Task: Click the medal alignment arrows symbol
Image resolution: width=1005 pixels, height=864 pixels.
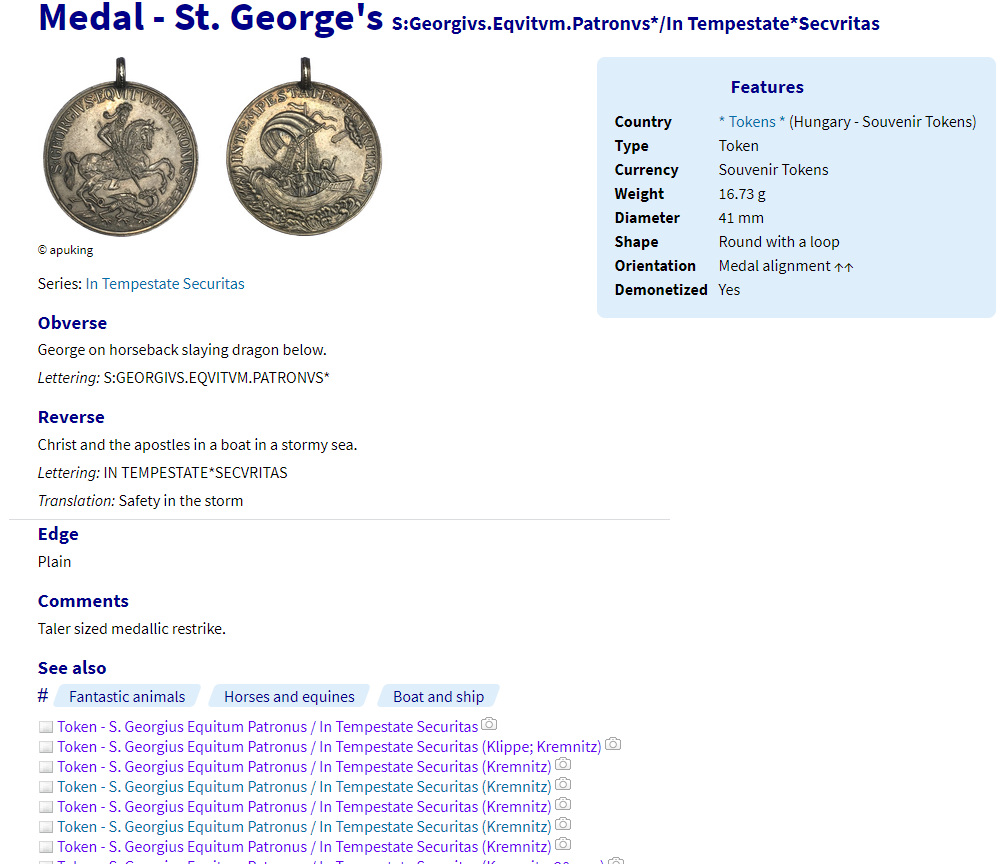Action: tap(844, 267)
